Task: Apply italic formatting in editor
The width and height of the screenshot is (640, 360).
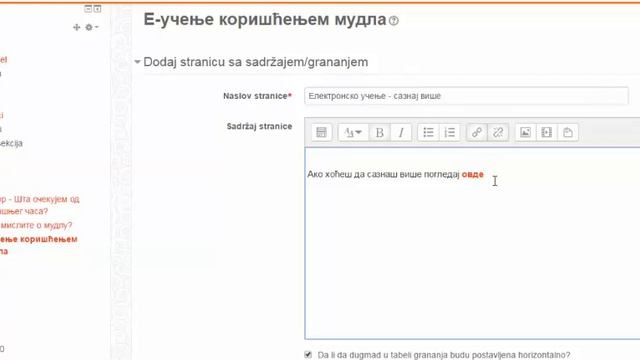Action: pyautogui.click(x=401, y=133)
